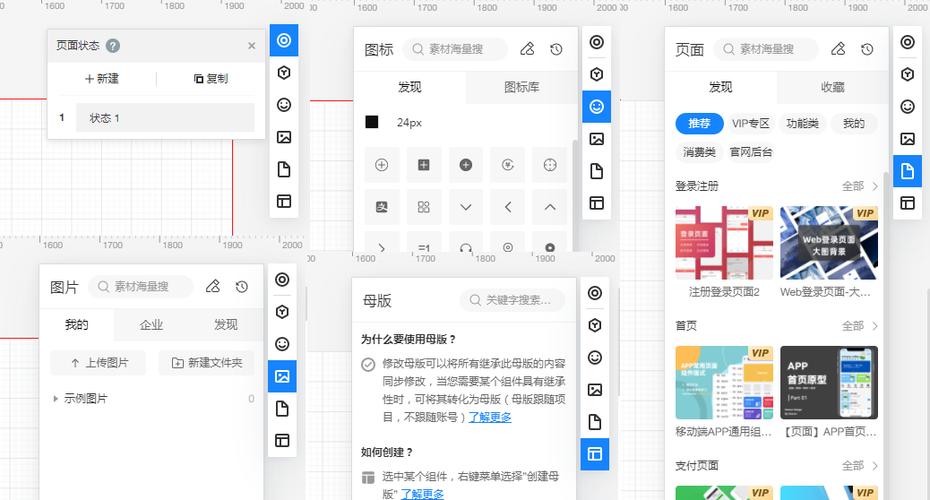Click the search field in the 图片 panel
This screenshot has height=500, width=930.
coord(141,286)
